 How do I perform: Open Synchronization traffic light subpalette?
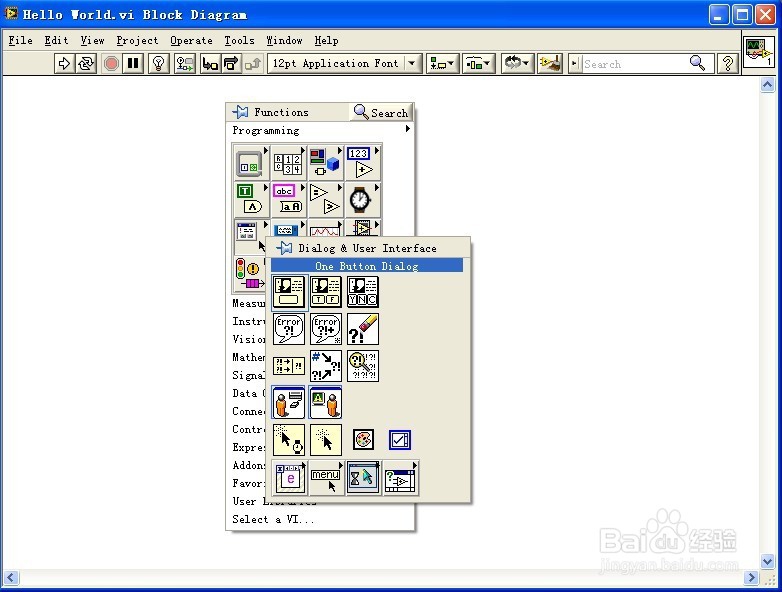click(x=249, y=273)
